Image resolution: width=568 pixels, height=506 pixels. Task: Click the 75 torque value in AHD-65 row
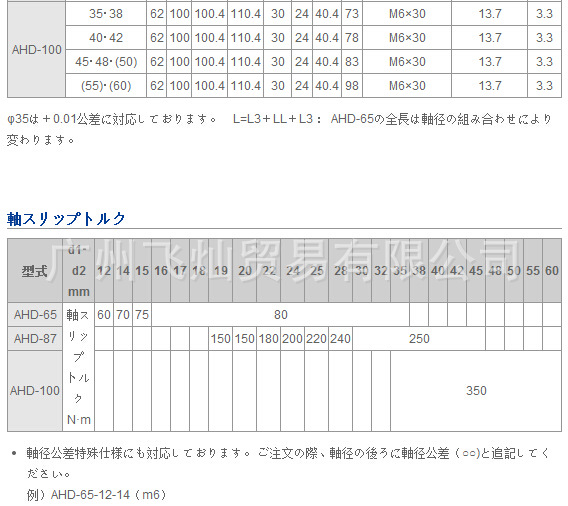pyautogui.click(x=142, y=315)
